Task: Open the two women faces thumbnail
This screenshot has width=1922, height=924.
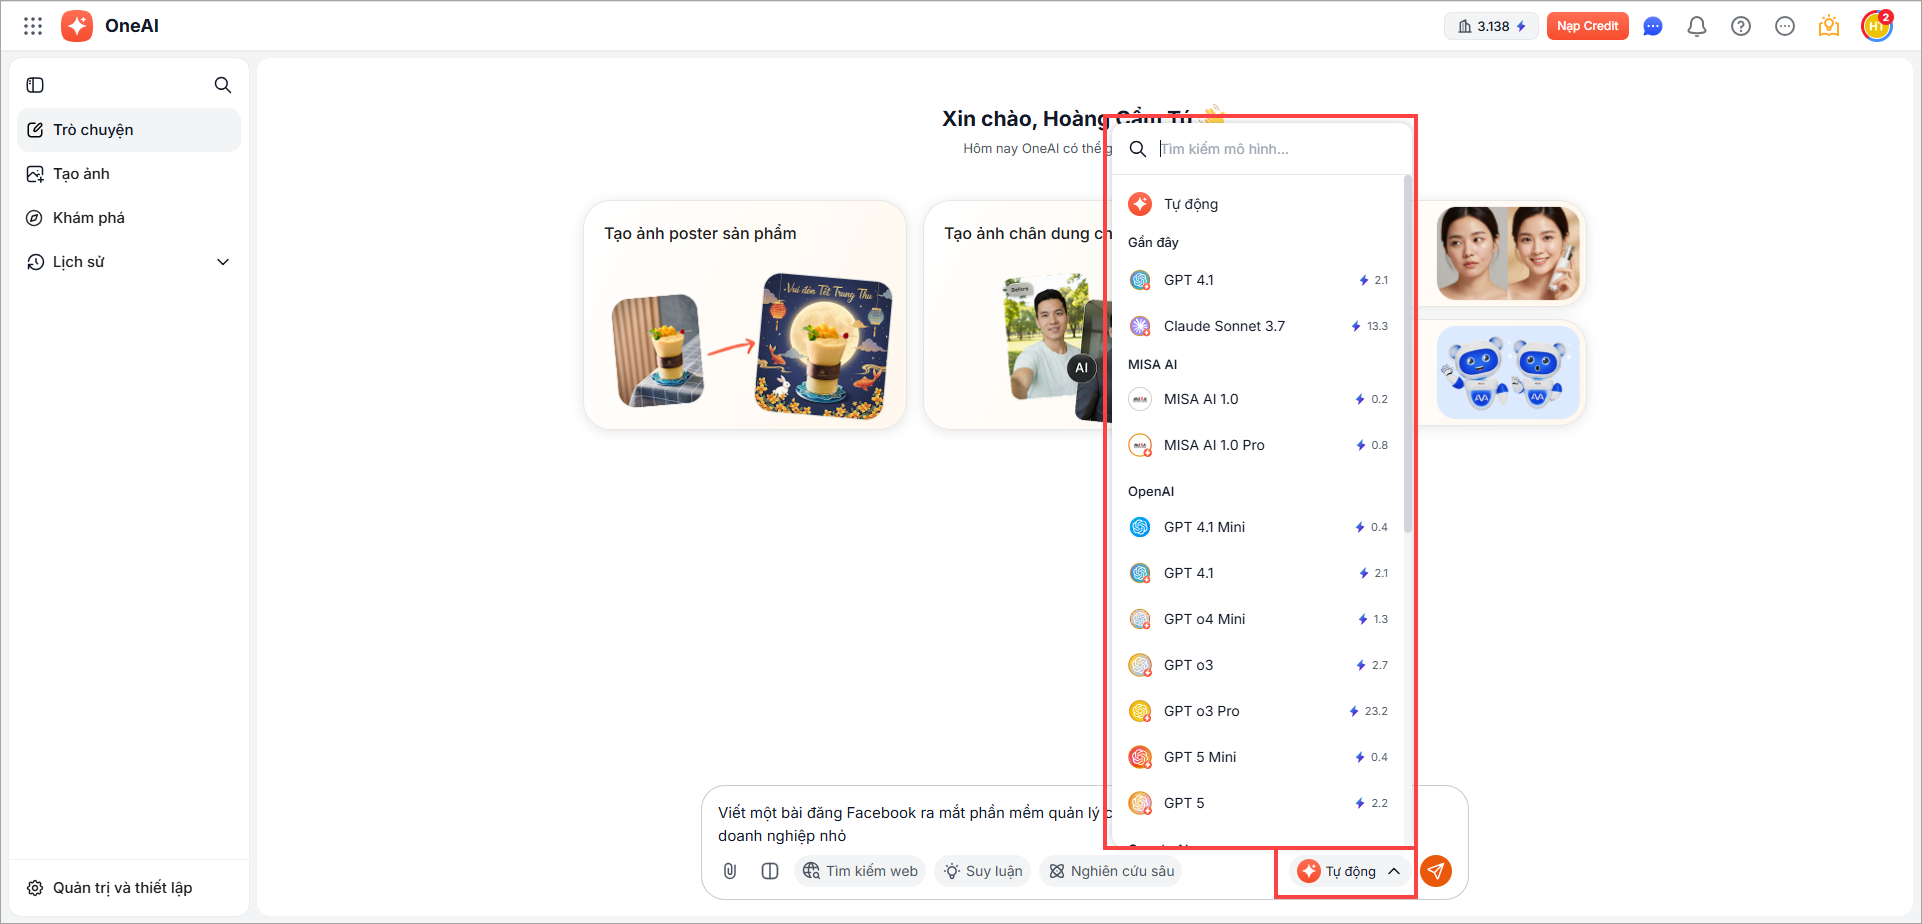Action: point(1509,253)
